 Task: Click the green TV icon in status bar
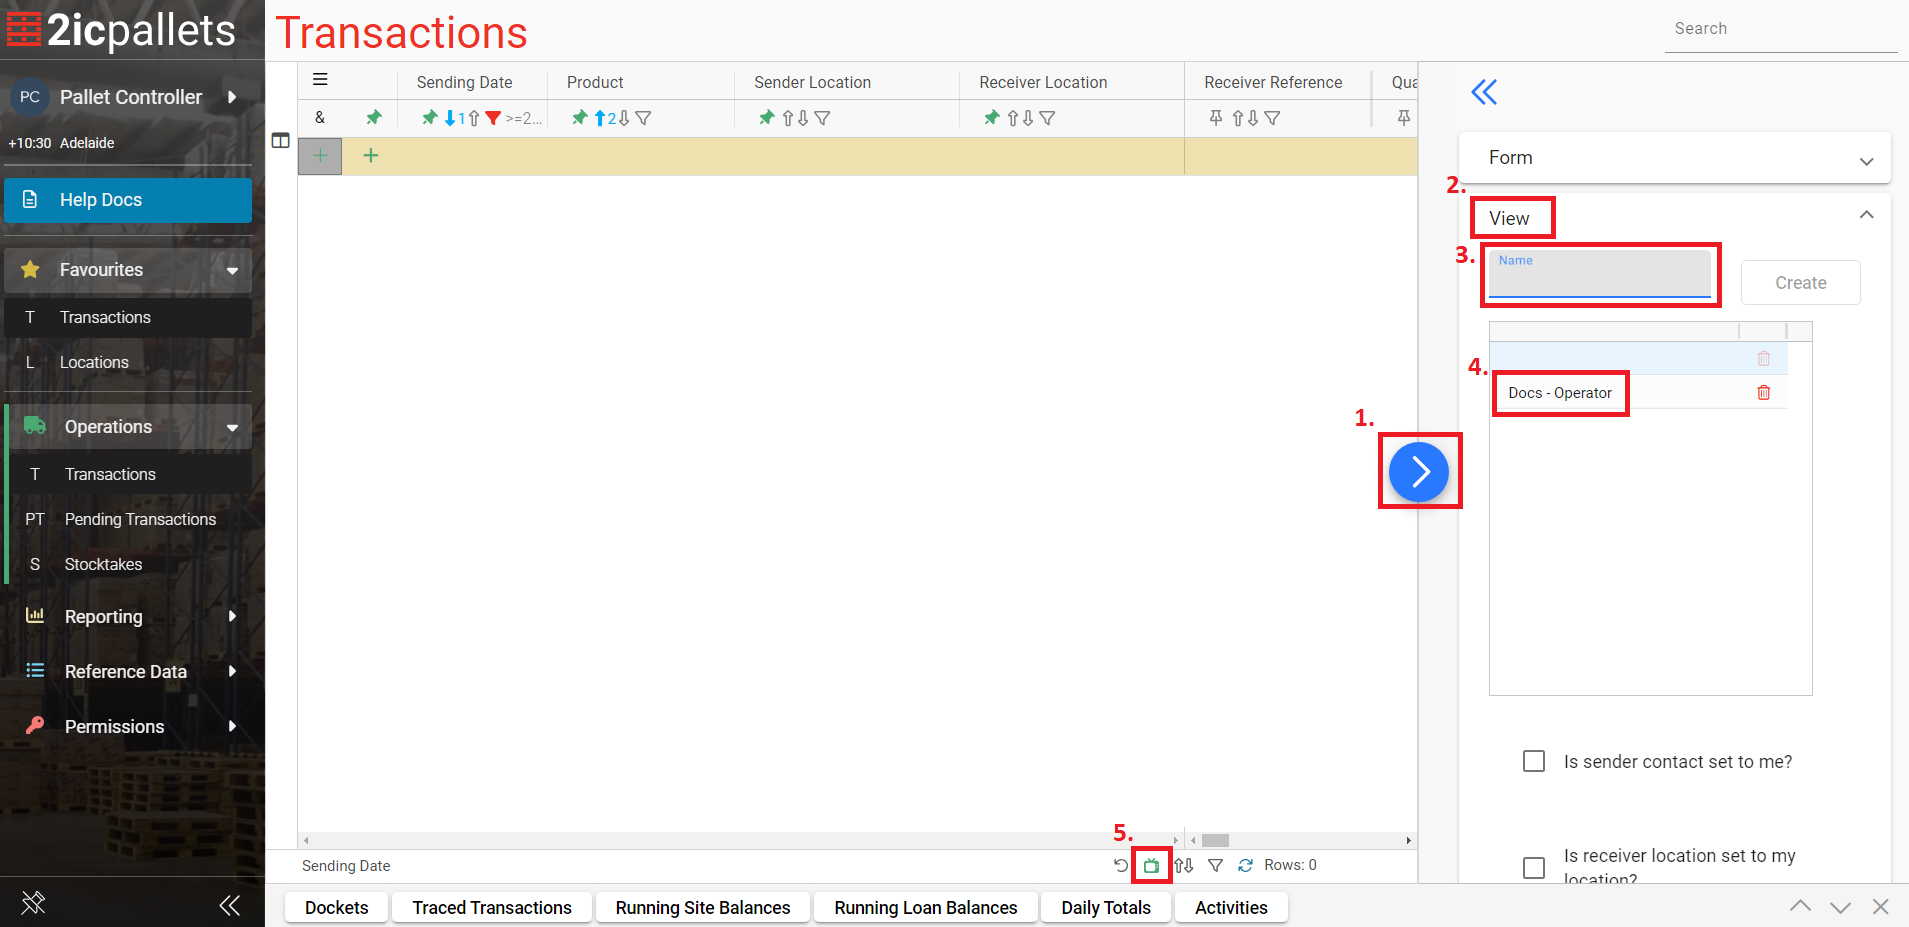point(1151,866)
